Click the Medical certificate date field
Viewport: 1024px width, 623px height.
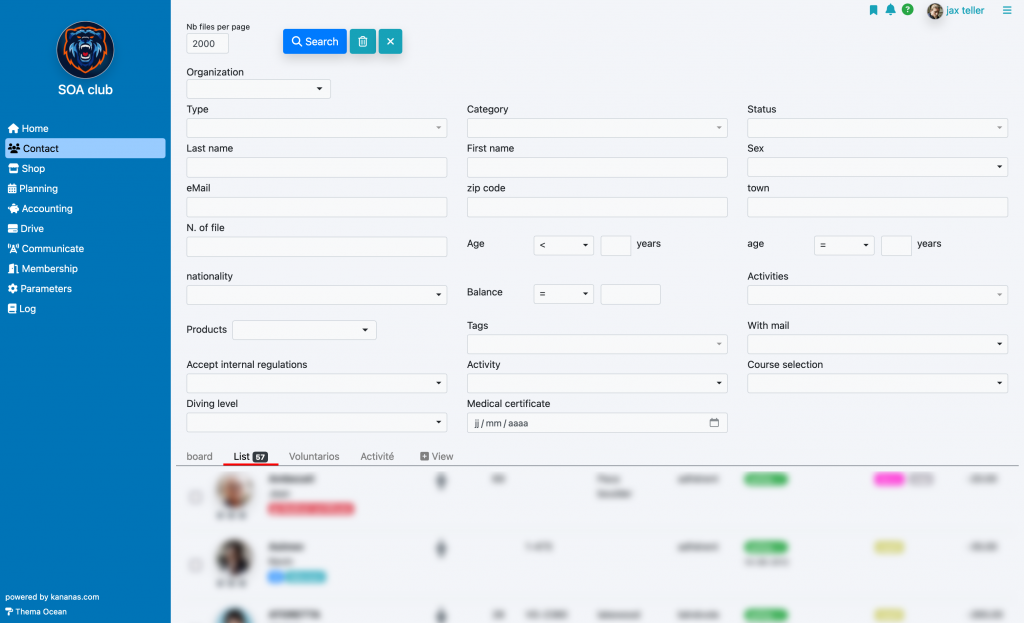tap(597, 423)
